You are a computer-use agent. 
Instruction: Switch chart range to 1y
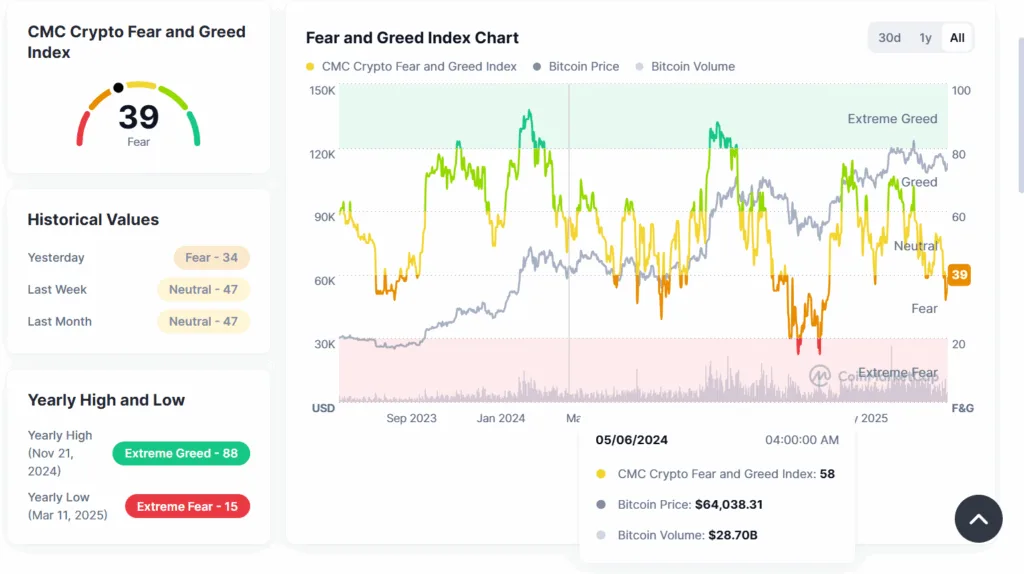pos(925,38)
